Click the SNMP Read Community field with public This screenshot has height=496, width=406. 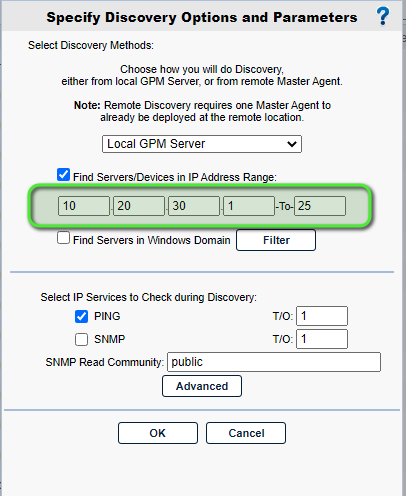pyautogui.click(x=274, y=362)
